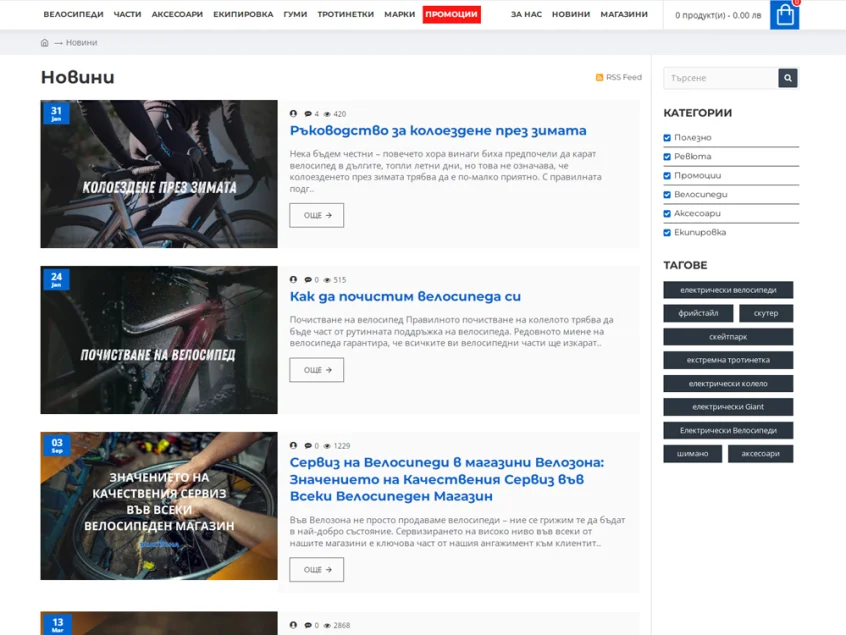The width and height of the screenshot is (846, 635).
Task: Click the RSS Feed icon
Action: tap(599, 77)
